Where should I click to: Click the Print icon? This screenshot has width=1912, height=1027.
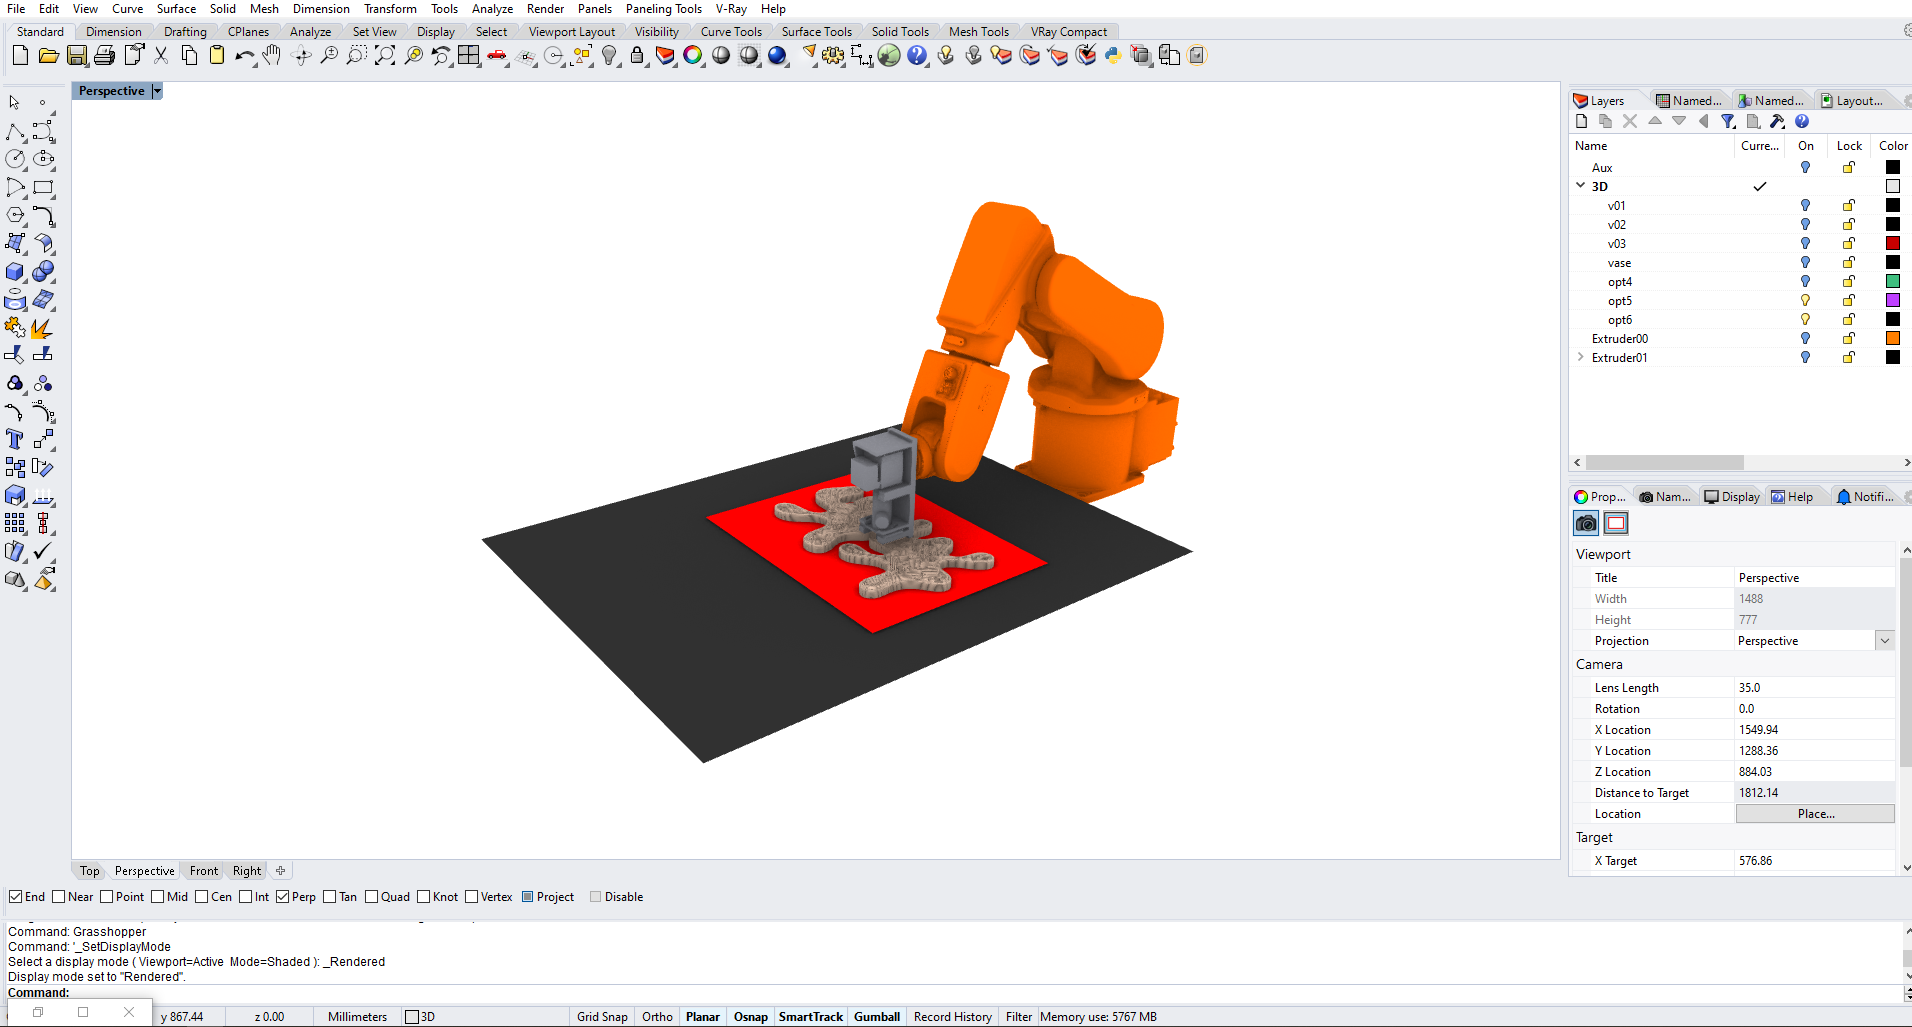coord(104,56)
